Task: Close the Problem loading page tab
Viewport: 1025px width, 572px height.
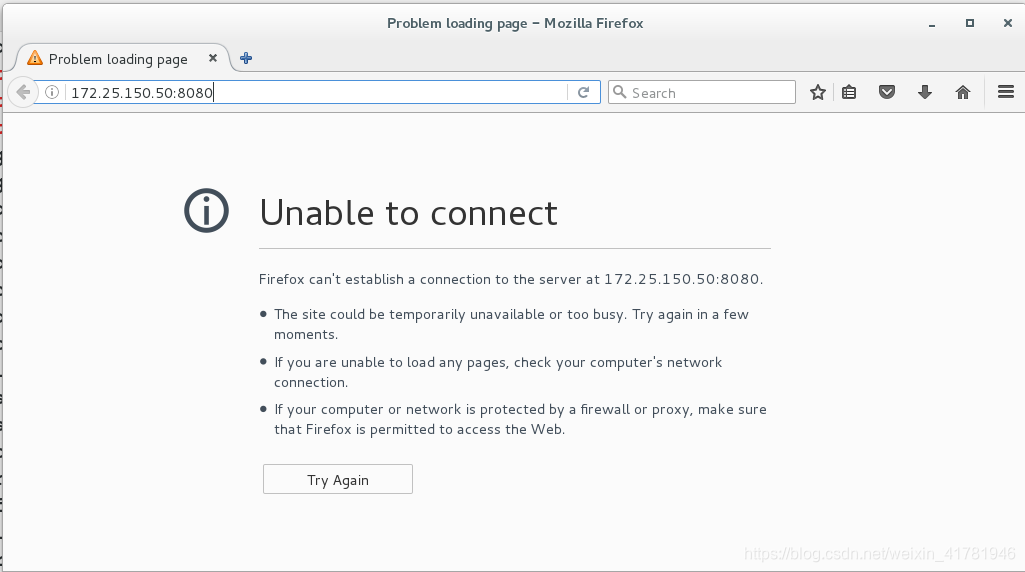Action: pyautogui.click(x=212, y=58)
